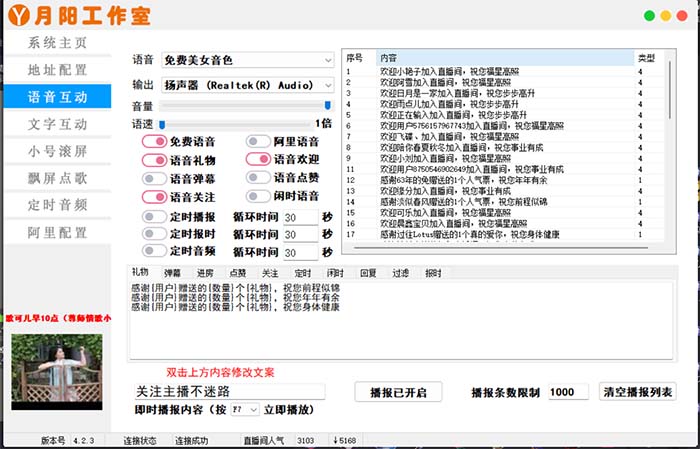Click the orange 月阳工作室 logo icon
Image resolution: width=700 pixels, height=449 pixels.
coord(19,17)
